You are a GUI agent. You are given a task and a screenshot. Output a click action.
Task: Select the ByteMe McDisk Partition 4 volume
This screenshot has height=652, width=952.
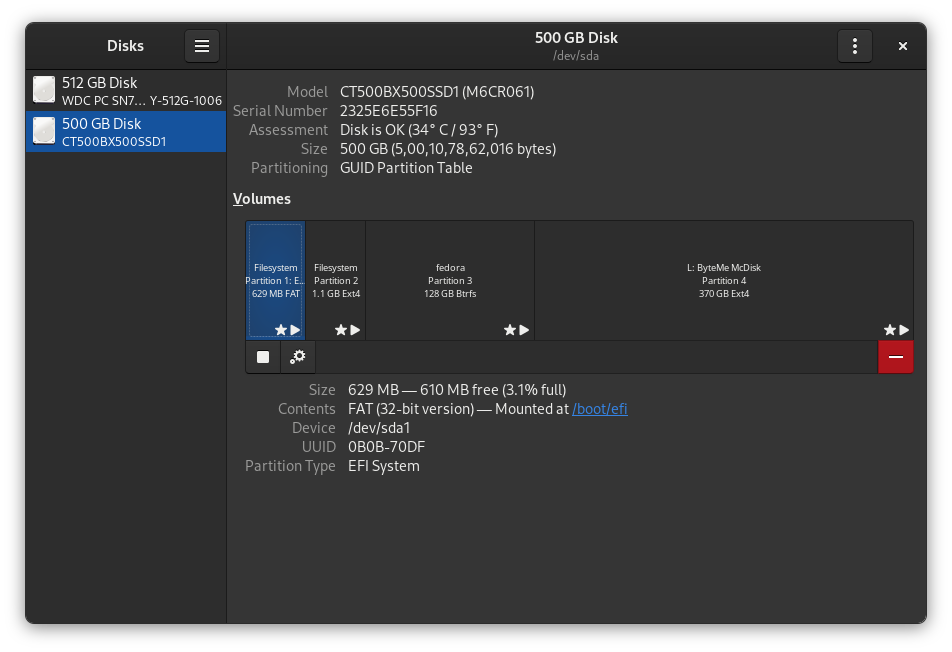[724, 280]
